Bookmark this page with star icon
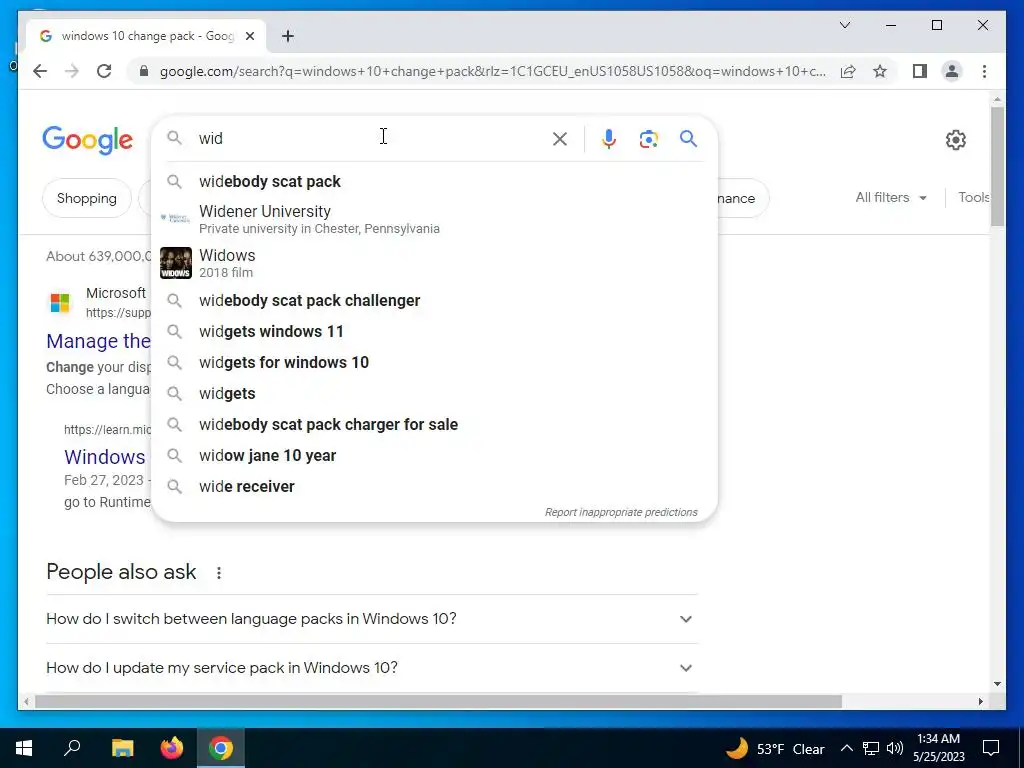1024x768 pixels. click(x=880, y=71)
